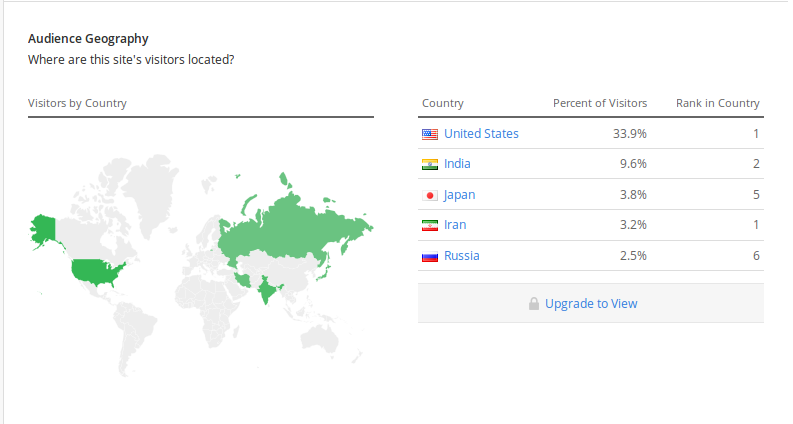Open the Russia country link

(x=461, y=256)
